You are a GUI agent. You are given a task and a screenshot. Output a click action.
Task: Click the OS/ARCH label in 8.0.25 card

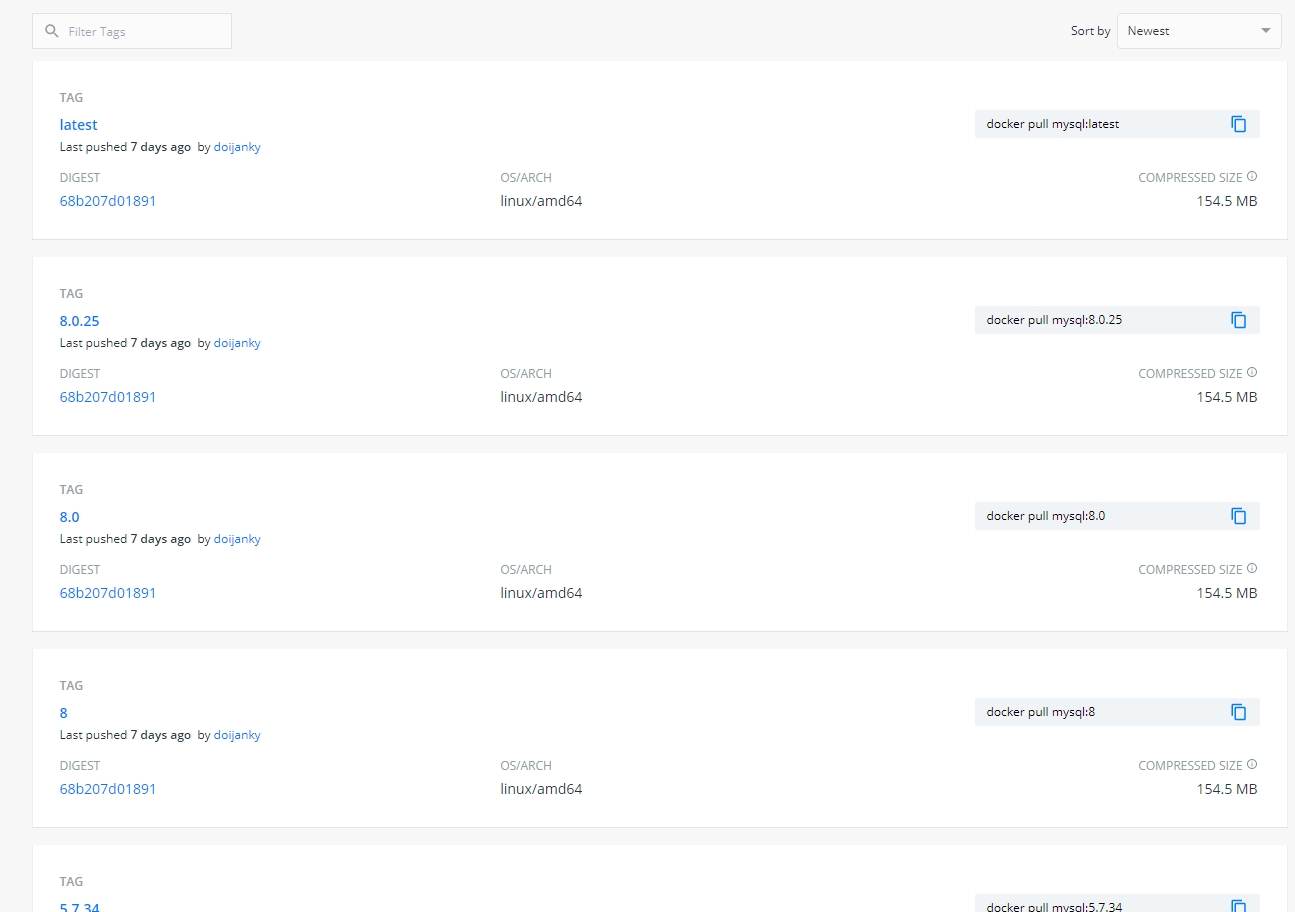pos(526,374)
